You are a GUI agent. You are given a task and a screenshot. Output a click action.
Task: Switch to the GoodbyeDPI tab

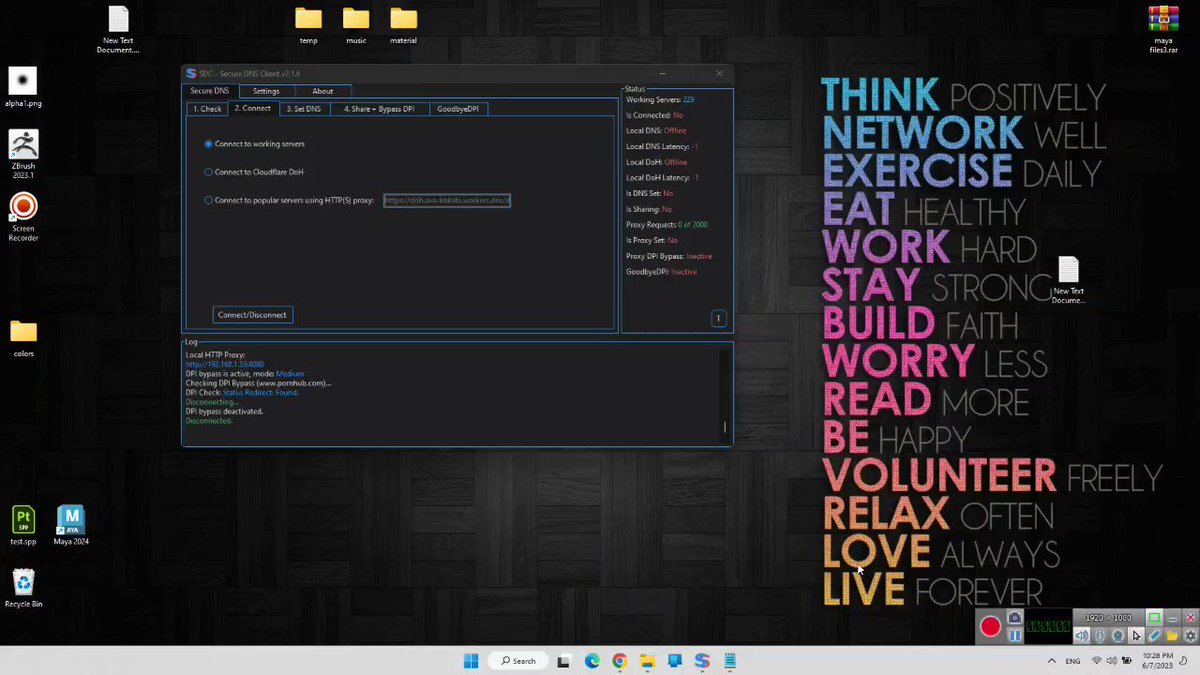click(458, 108)
